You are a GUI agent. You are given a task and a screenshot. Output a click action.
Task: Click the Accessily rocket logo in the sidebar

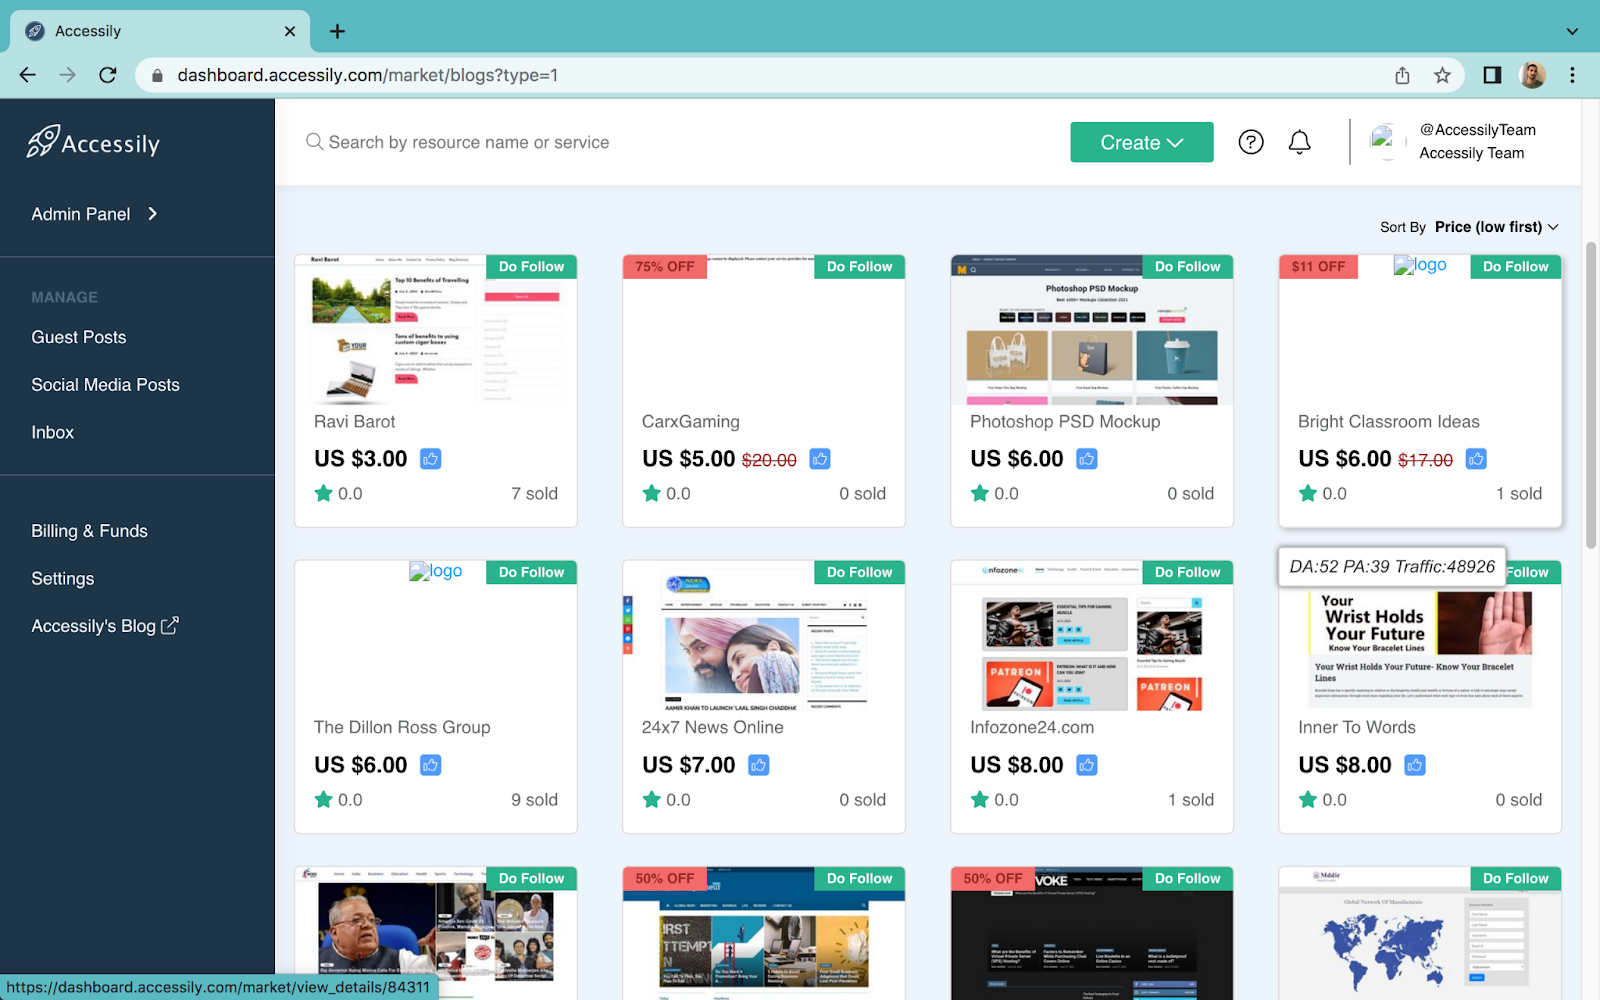tap(93, 142)
